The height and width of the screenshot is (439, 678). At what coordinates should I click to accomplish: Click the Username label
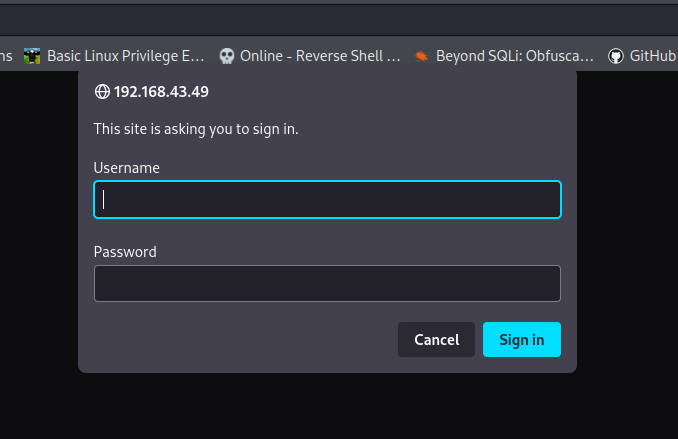tap(127, 168)
